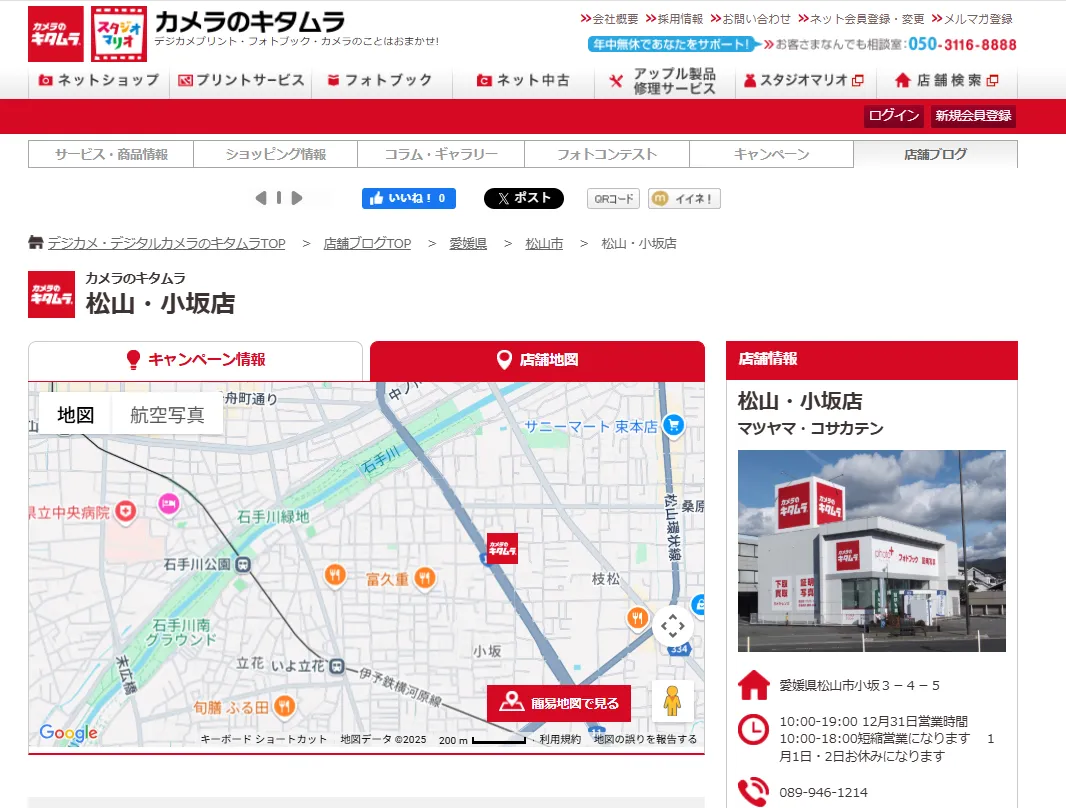
Task: Open the map 利用規約 link
Action: tap(560, 739)
